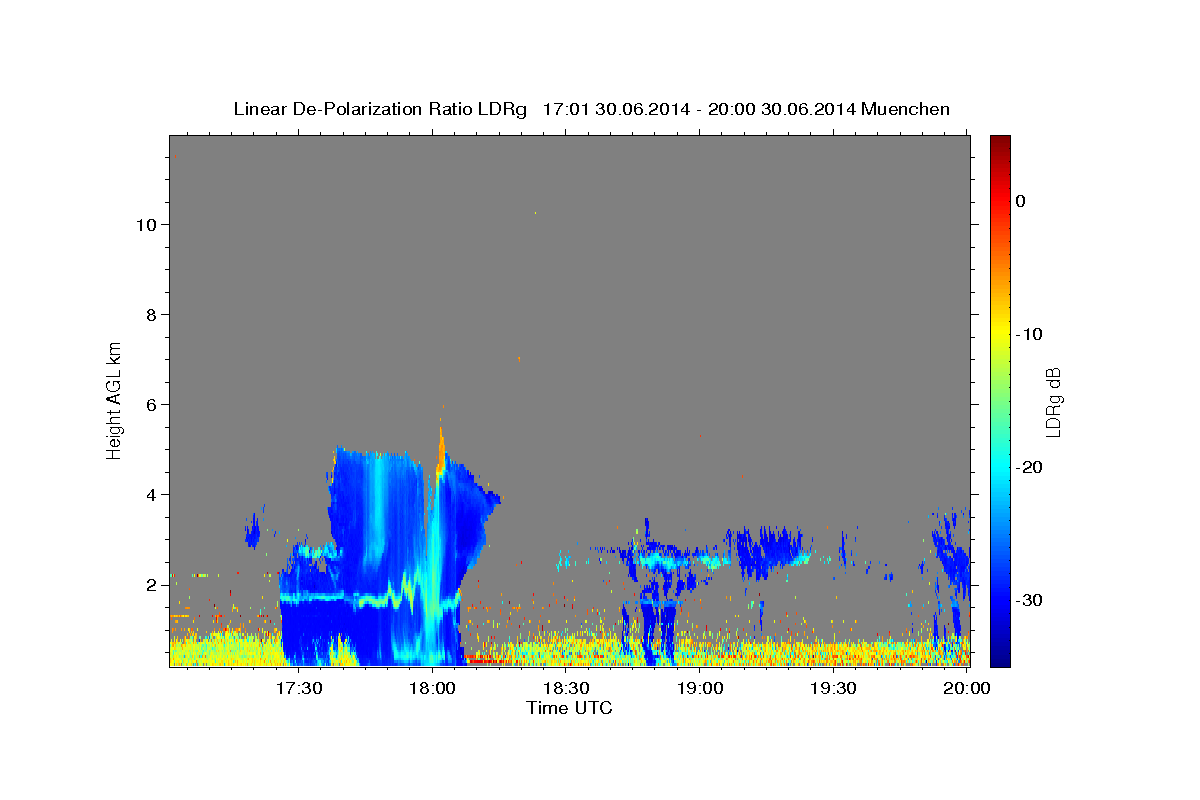Click the dark blue bottom of the colorbar
The height and width of the screenshot is (800, 1200).
tap(1000, 655)
